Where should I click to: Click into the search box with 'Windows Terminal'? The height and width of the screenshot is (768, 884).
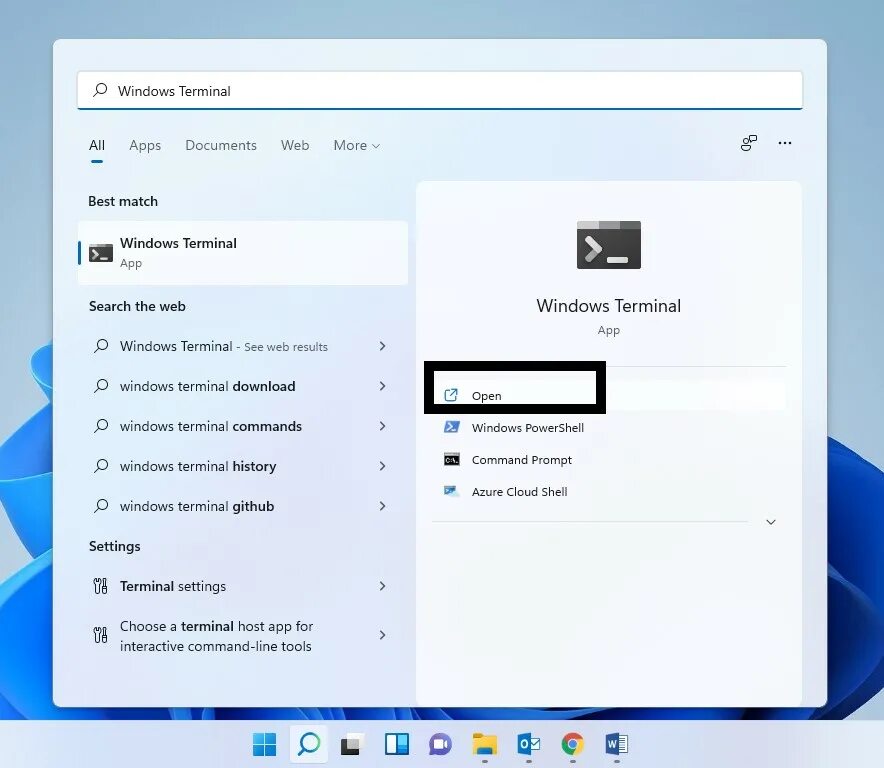pos(440,90)
